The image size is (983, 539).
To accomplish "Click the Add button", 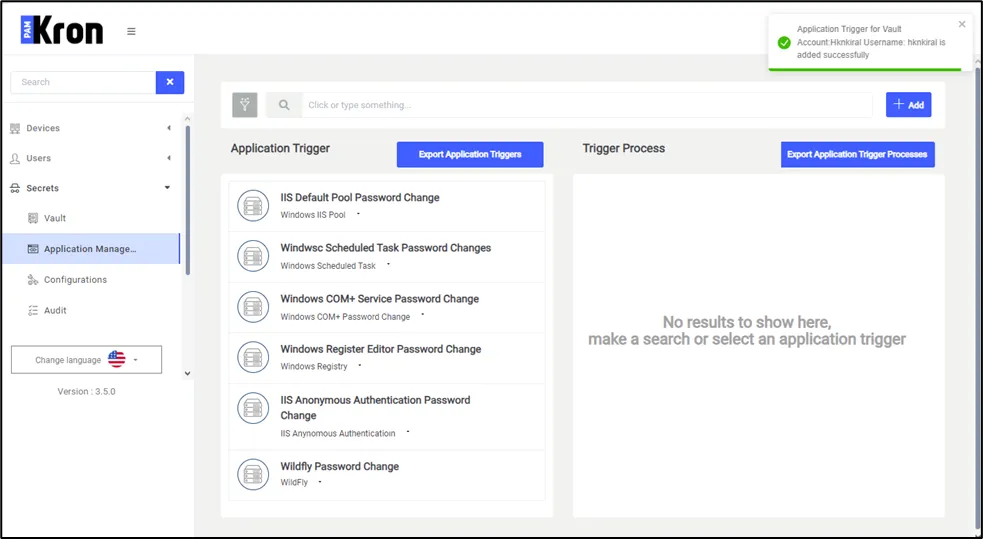I will pyautogui.click(x=908, y=105).
